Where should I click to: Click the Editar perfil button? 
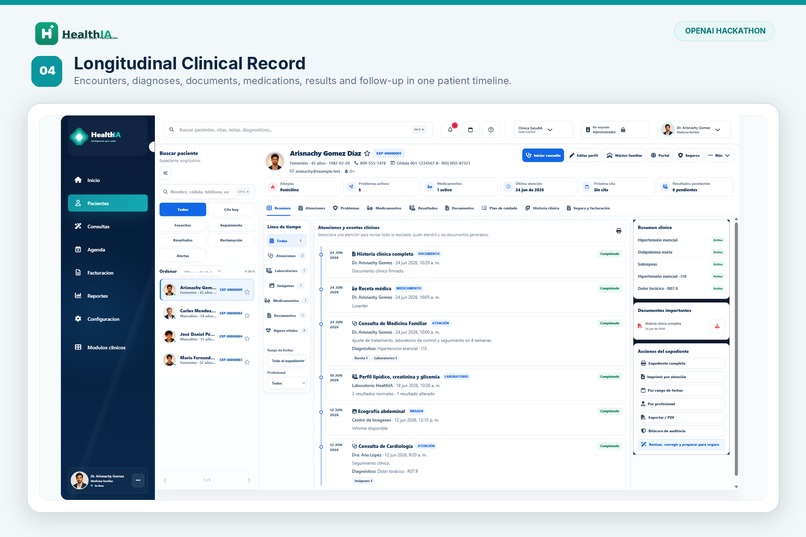point(583,155)
